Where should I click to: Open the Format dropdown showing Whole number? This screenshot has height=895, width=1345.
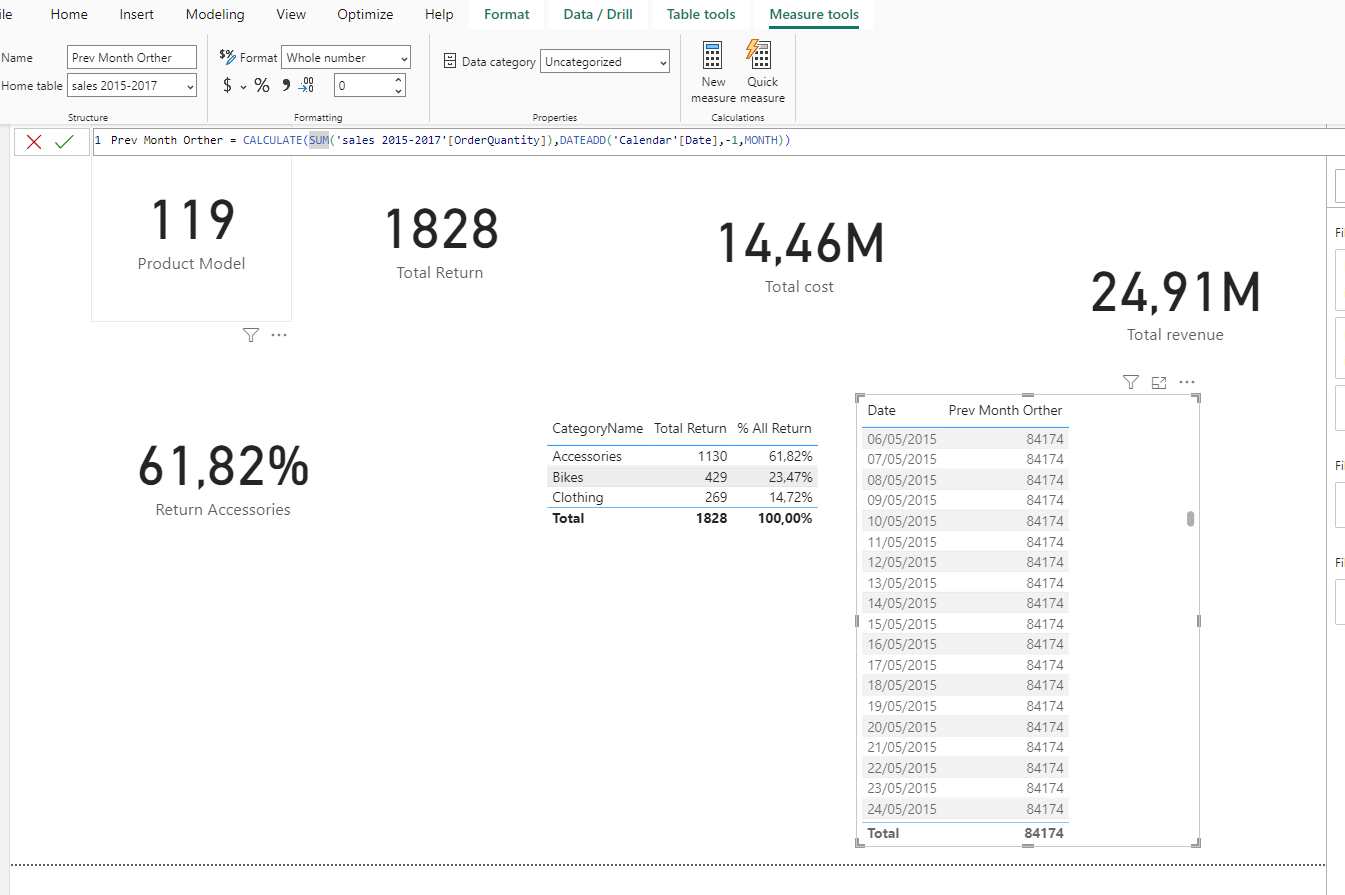click(346, 58)
